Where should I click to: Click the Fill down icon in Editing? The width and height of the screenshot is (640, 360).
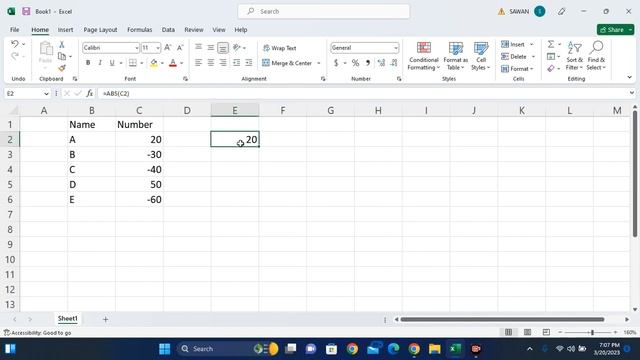[551, 56]
